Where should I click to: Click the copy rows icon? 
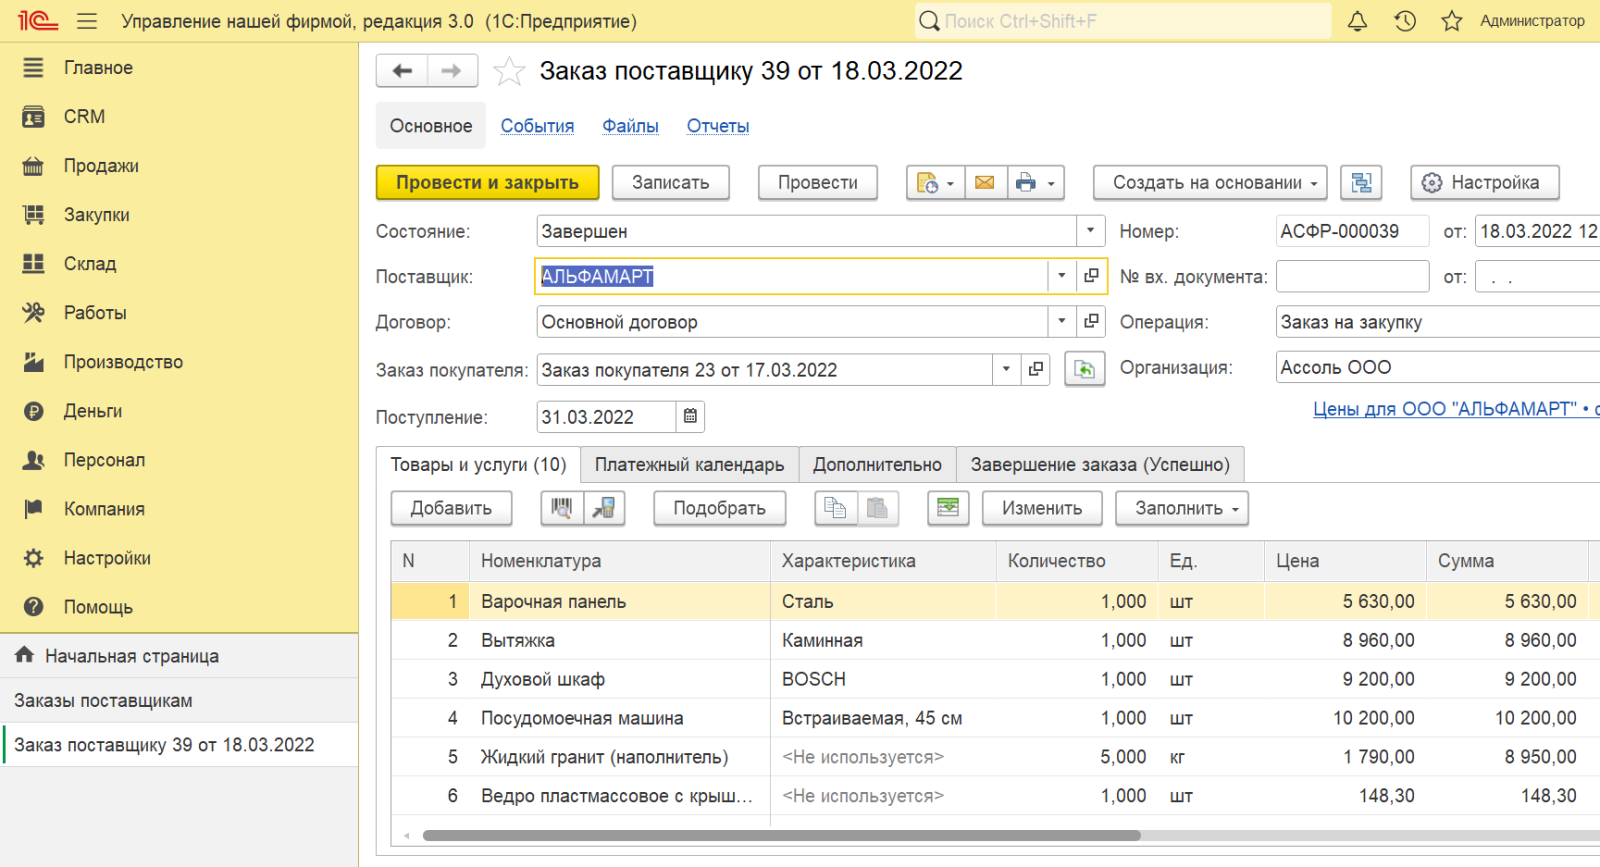(x=835, y=508)
